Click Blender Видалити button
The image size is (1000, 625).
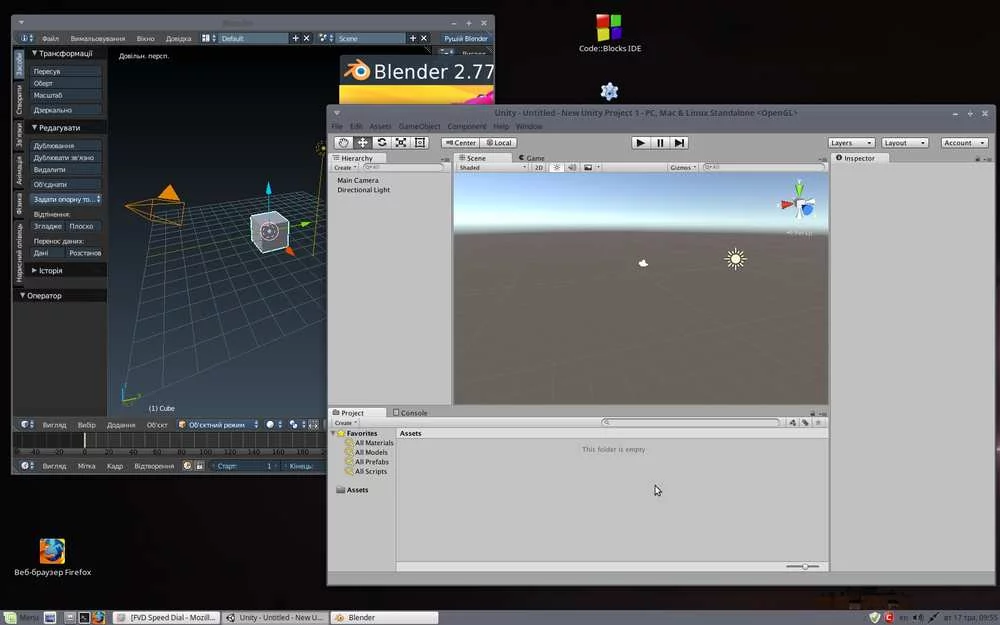(x=66, y=170)
